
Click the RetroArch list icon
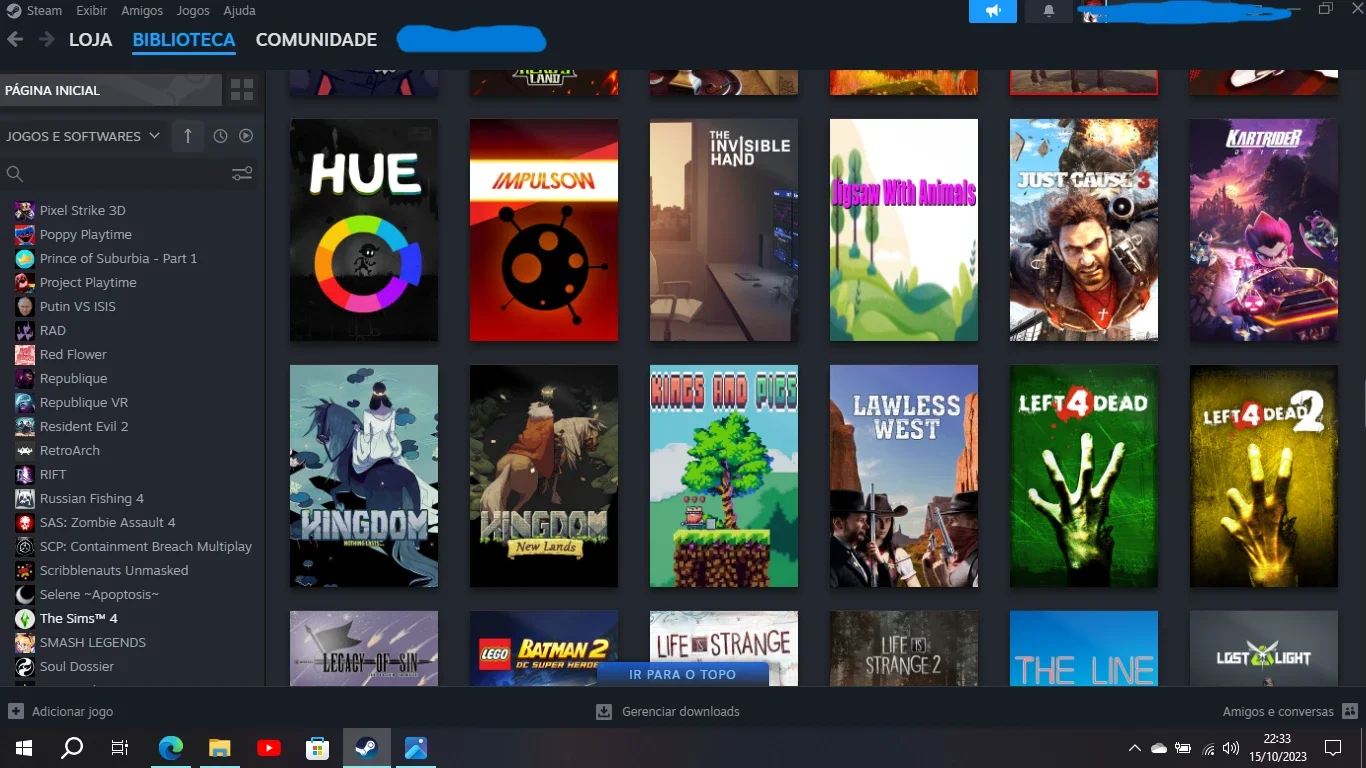(x=24, y=450)
